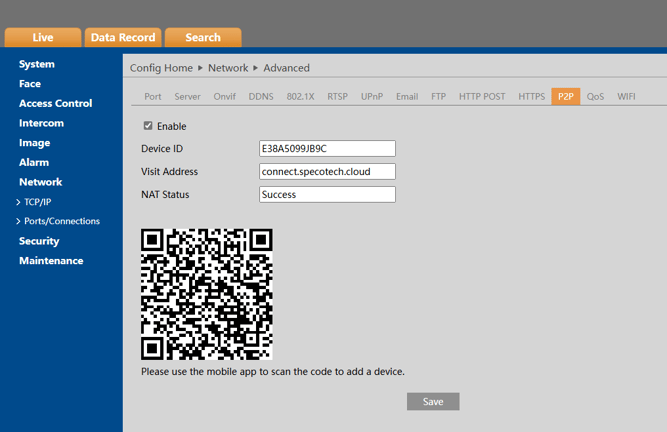Enable the P2P checkbox
This screenshot has width=667, height=432.
[x=148, y=126]
